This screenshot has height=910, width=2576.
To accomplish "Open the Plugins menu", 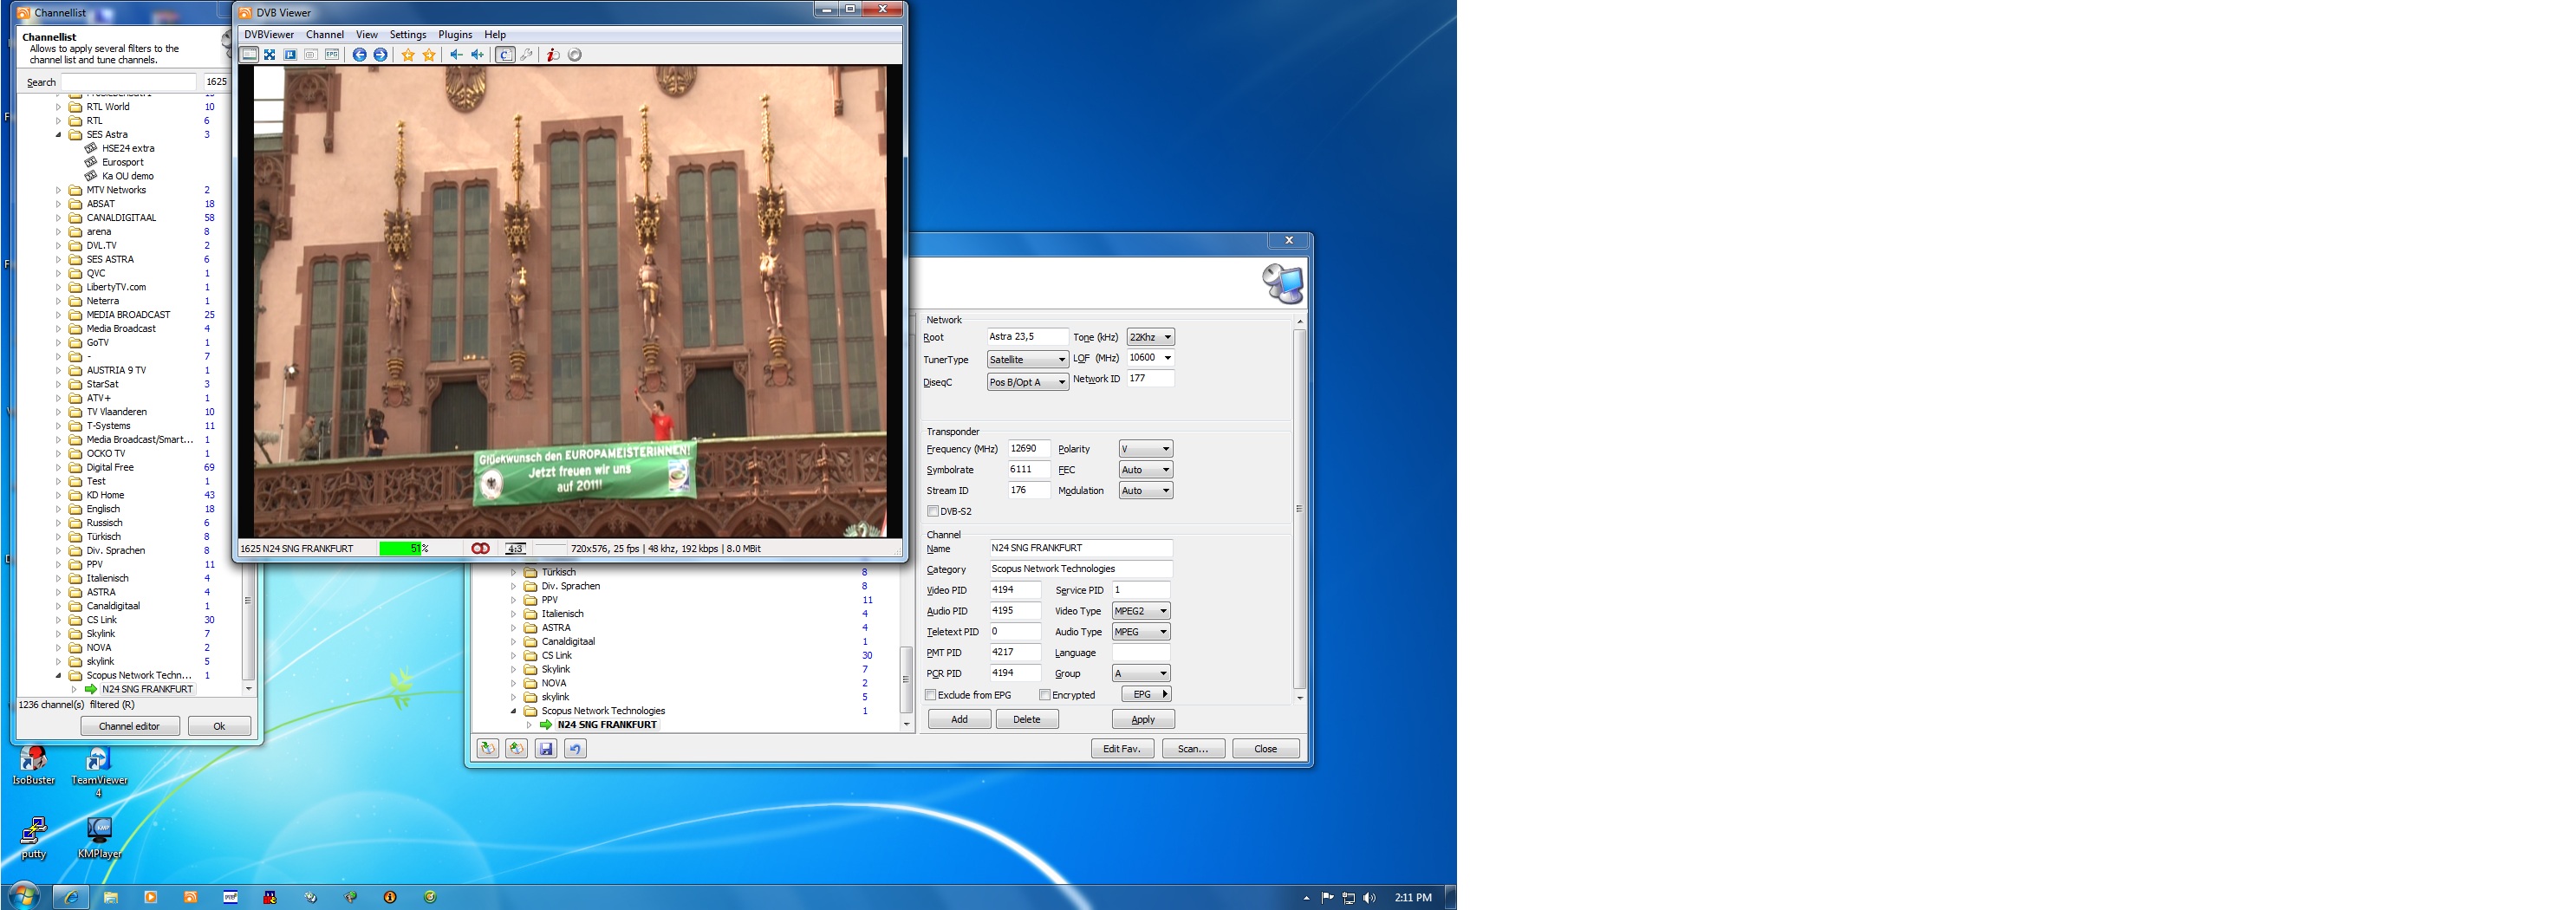I will pos(455,35).
